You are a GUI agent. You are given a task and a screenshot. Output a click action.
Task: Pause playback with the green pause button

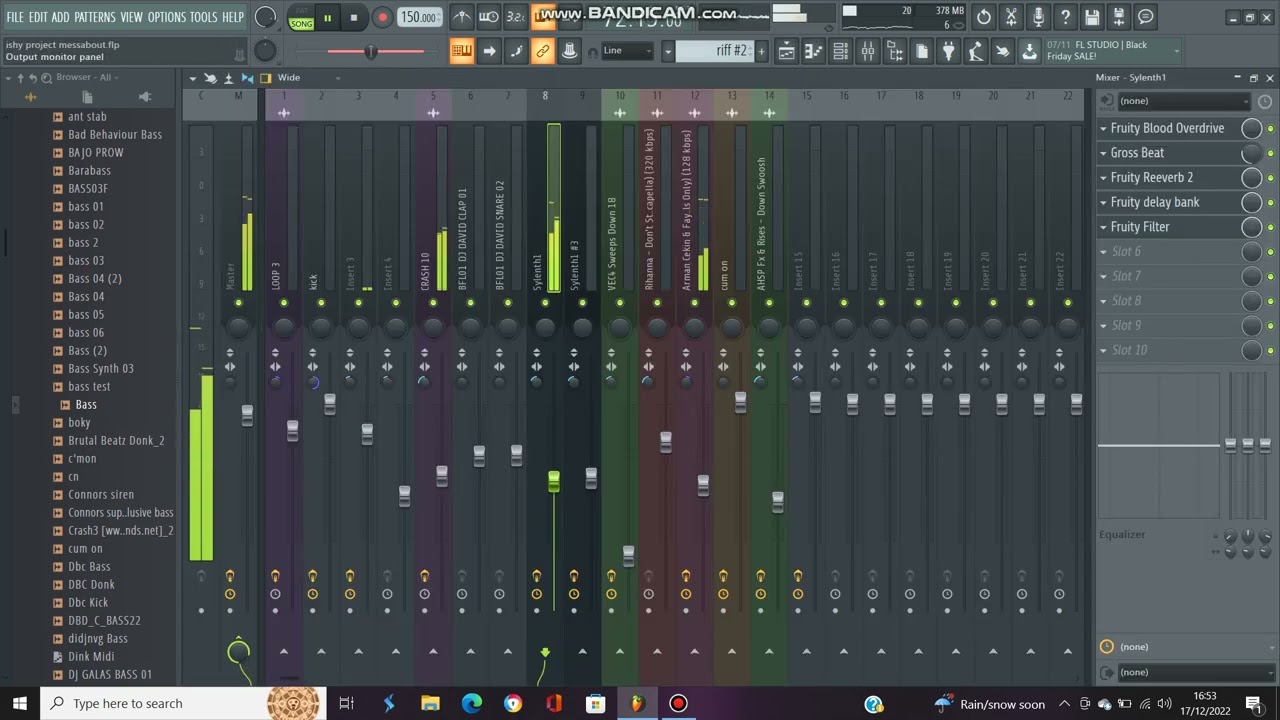tap(327, 17)
